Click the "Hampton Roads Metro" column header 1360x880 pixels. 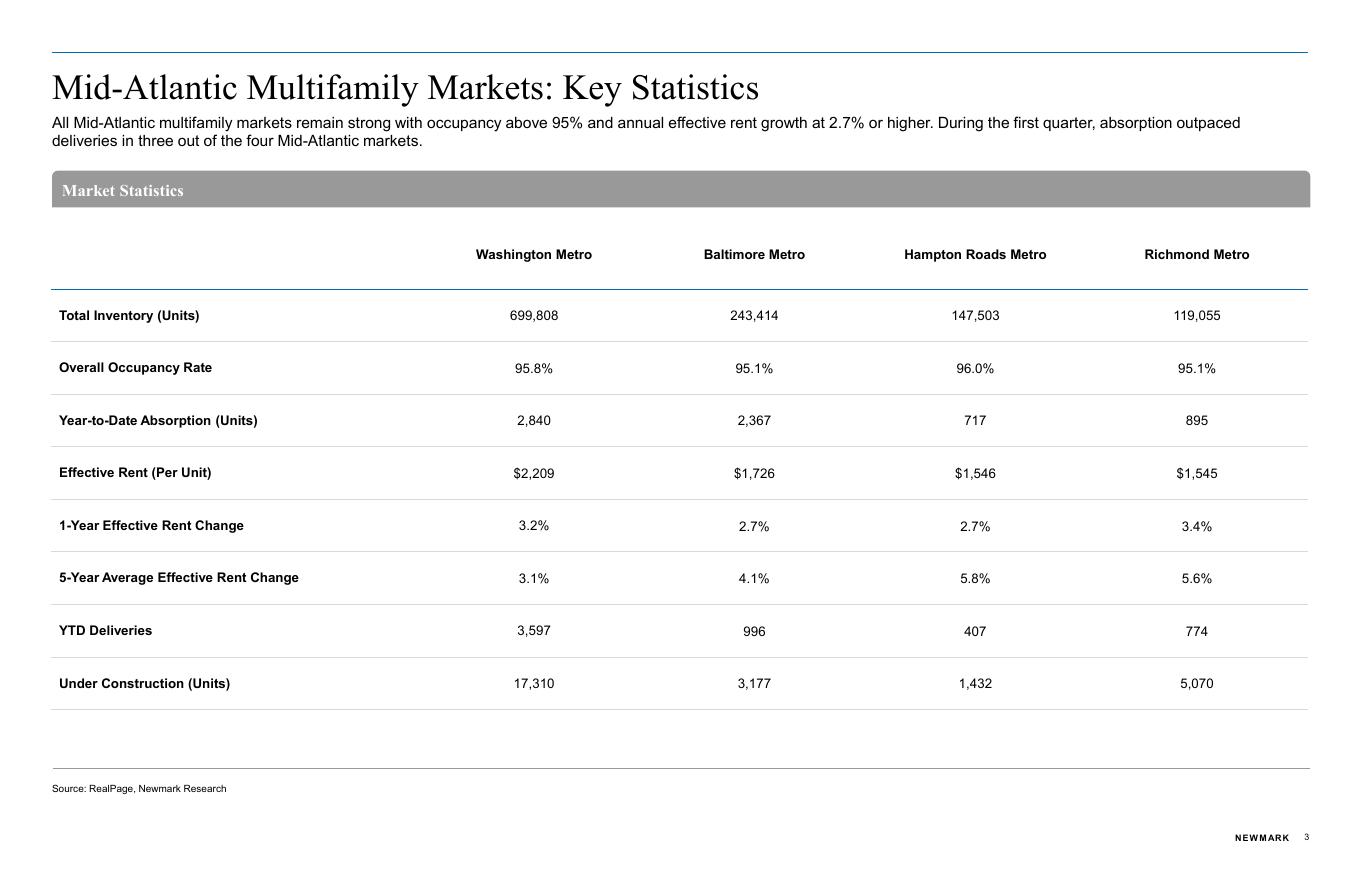click(x=975, y=255)
